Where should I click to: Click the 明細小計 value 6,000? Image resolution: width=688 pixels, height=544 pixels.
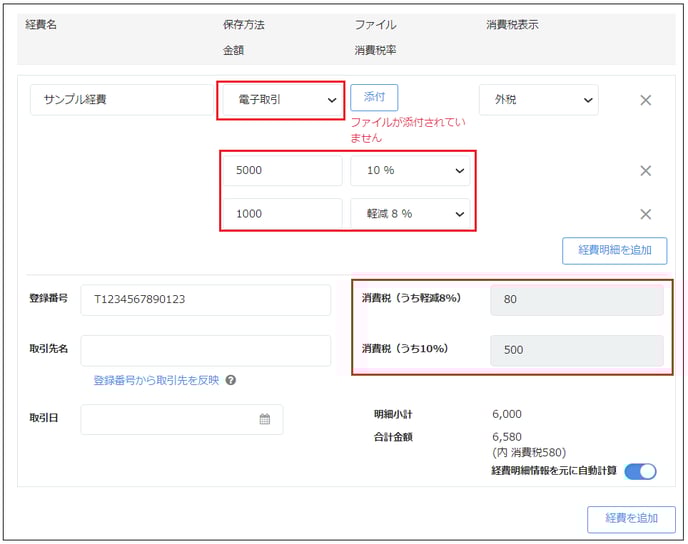507,414
